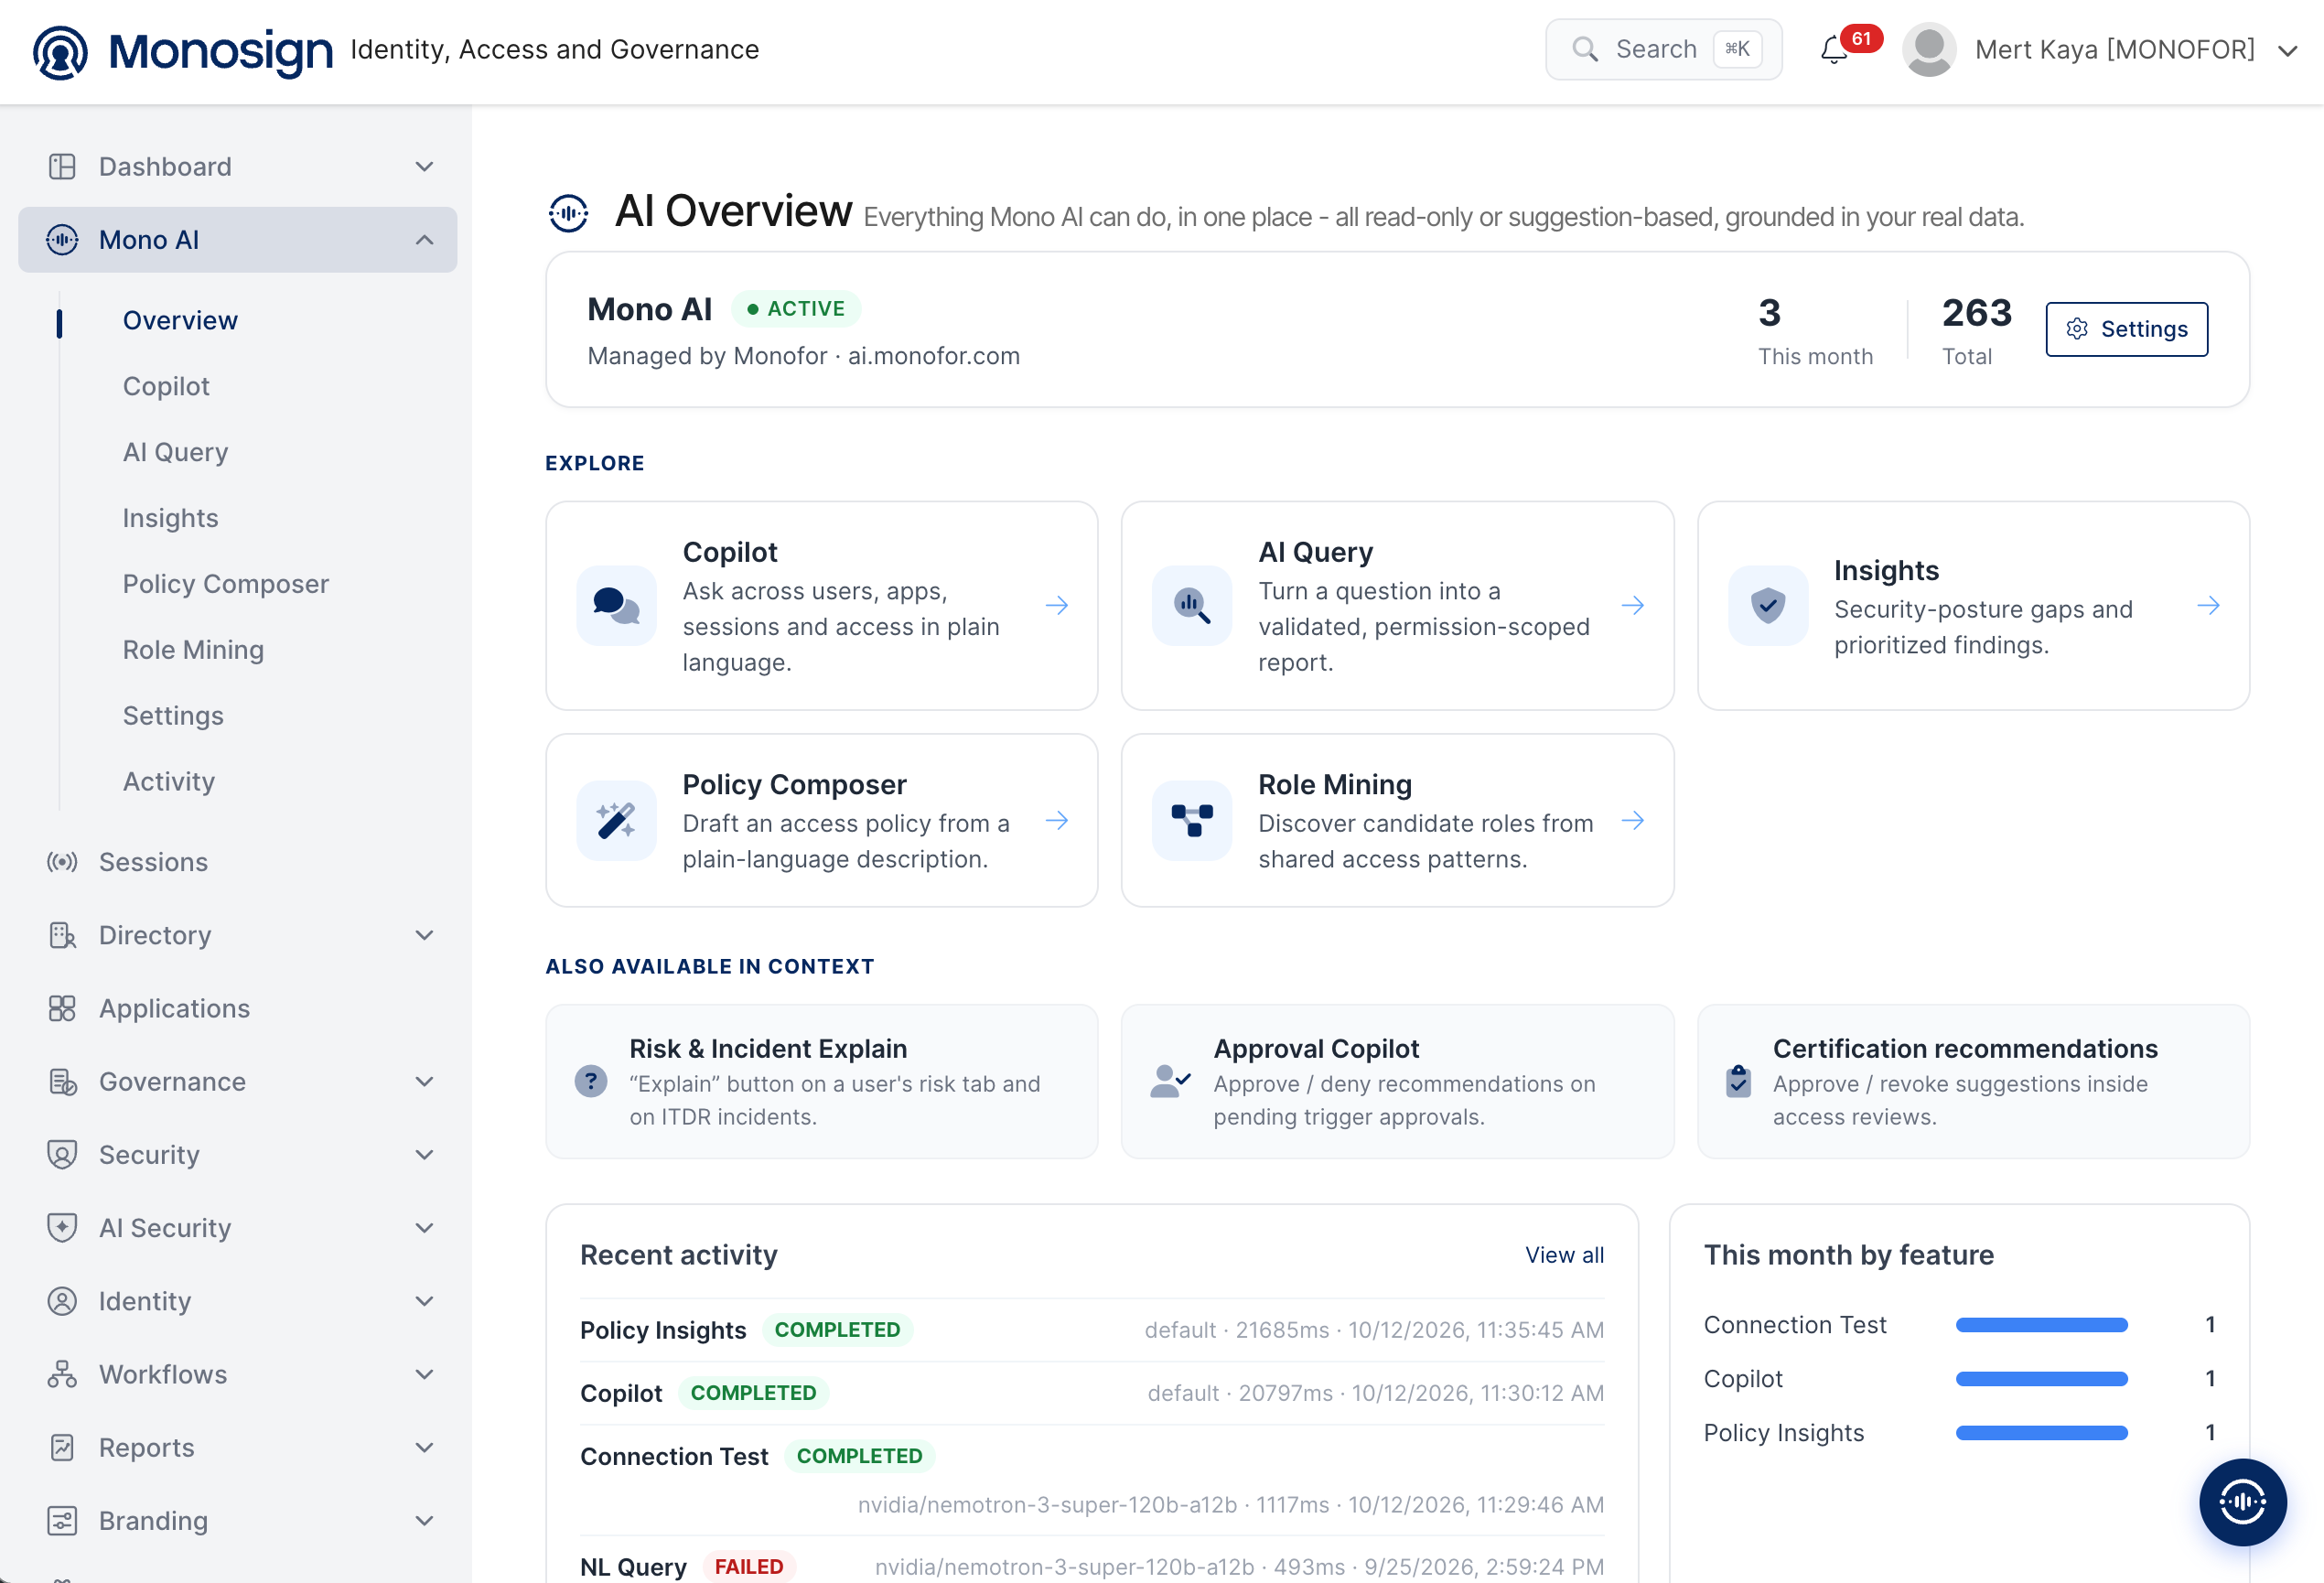Click the AI Query magnifier chart icon
Viewport: 2324px width, 1583px height.
1191,606
